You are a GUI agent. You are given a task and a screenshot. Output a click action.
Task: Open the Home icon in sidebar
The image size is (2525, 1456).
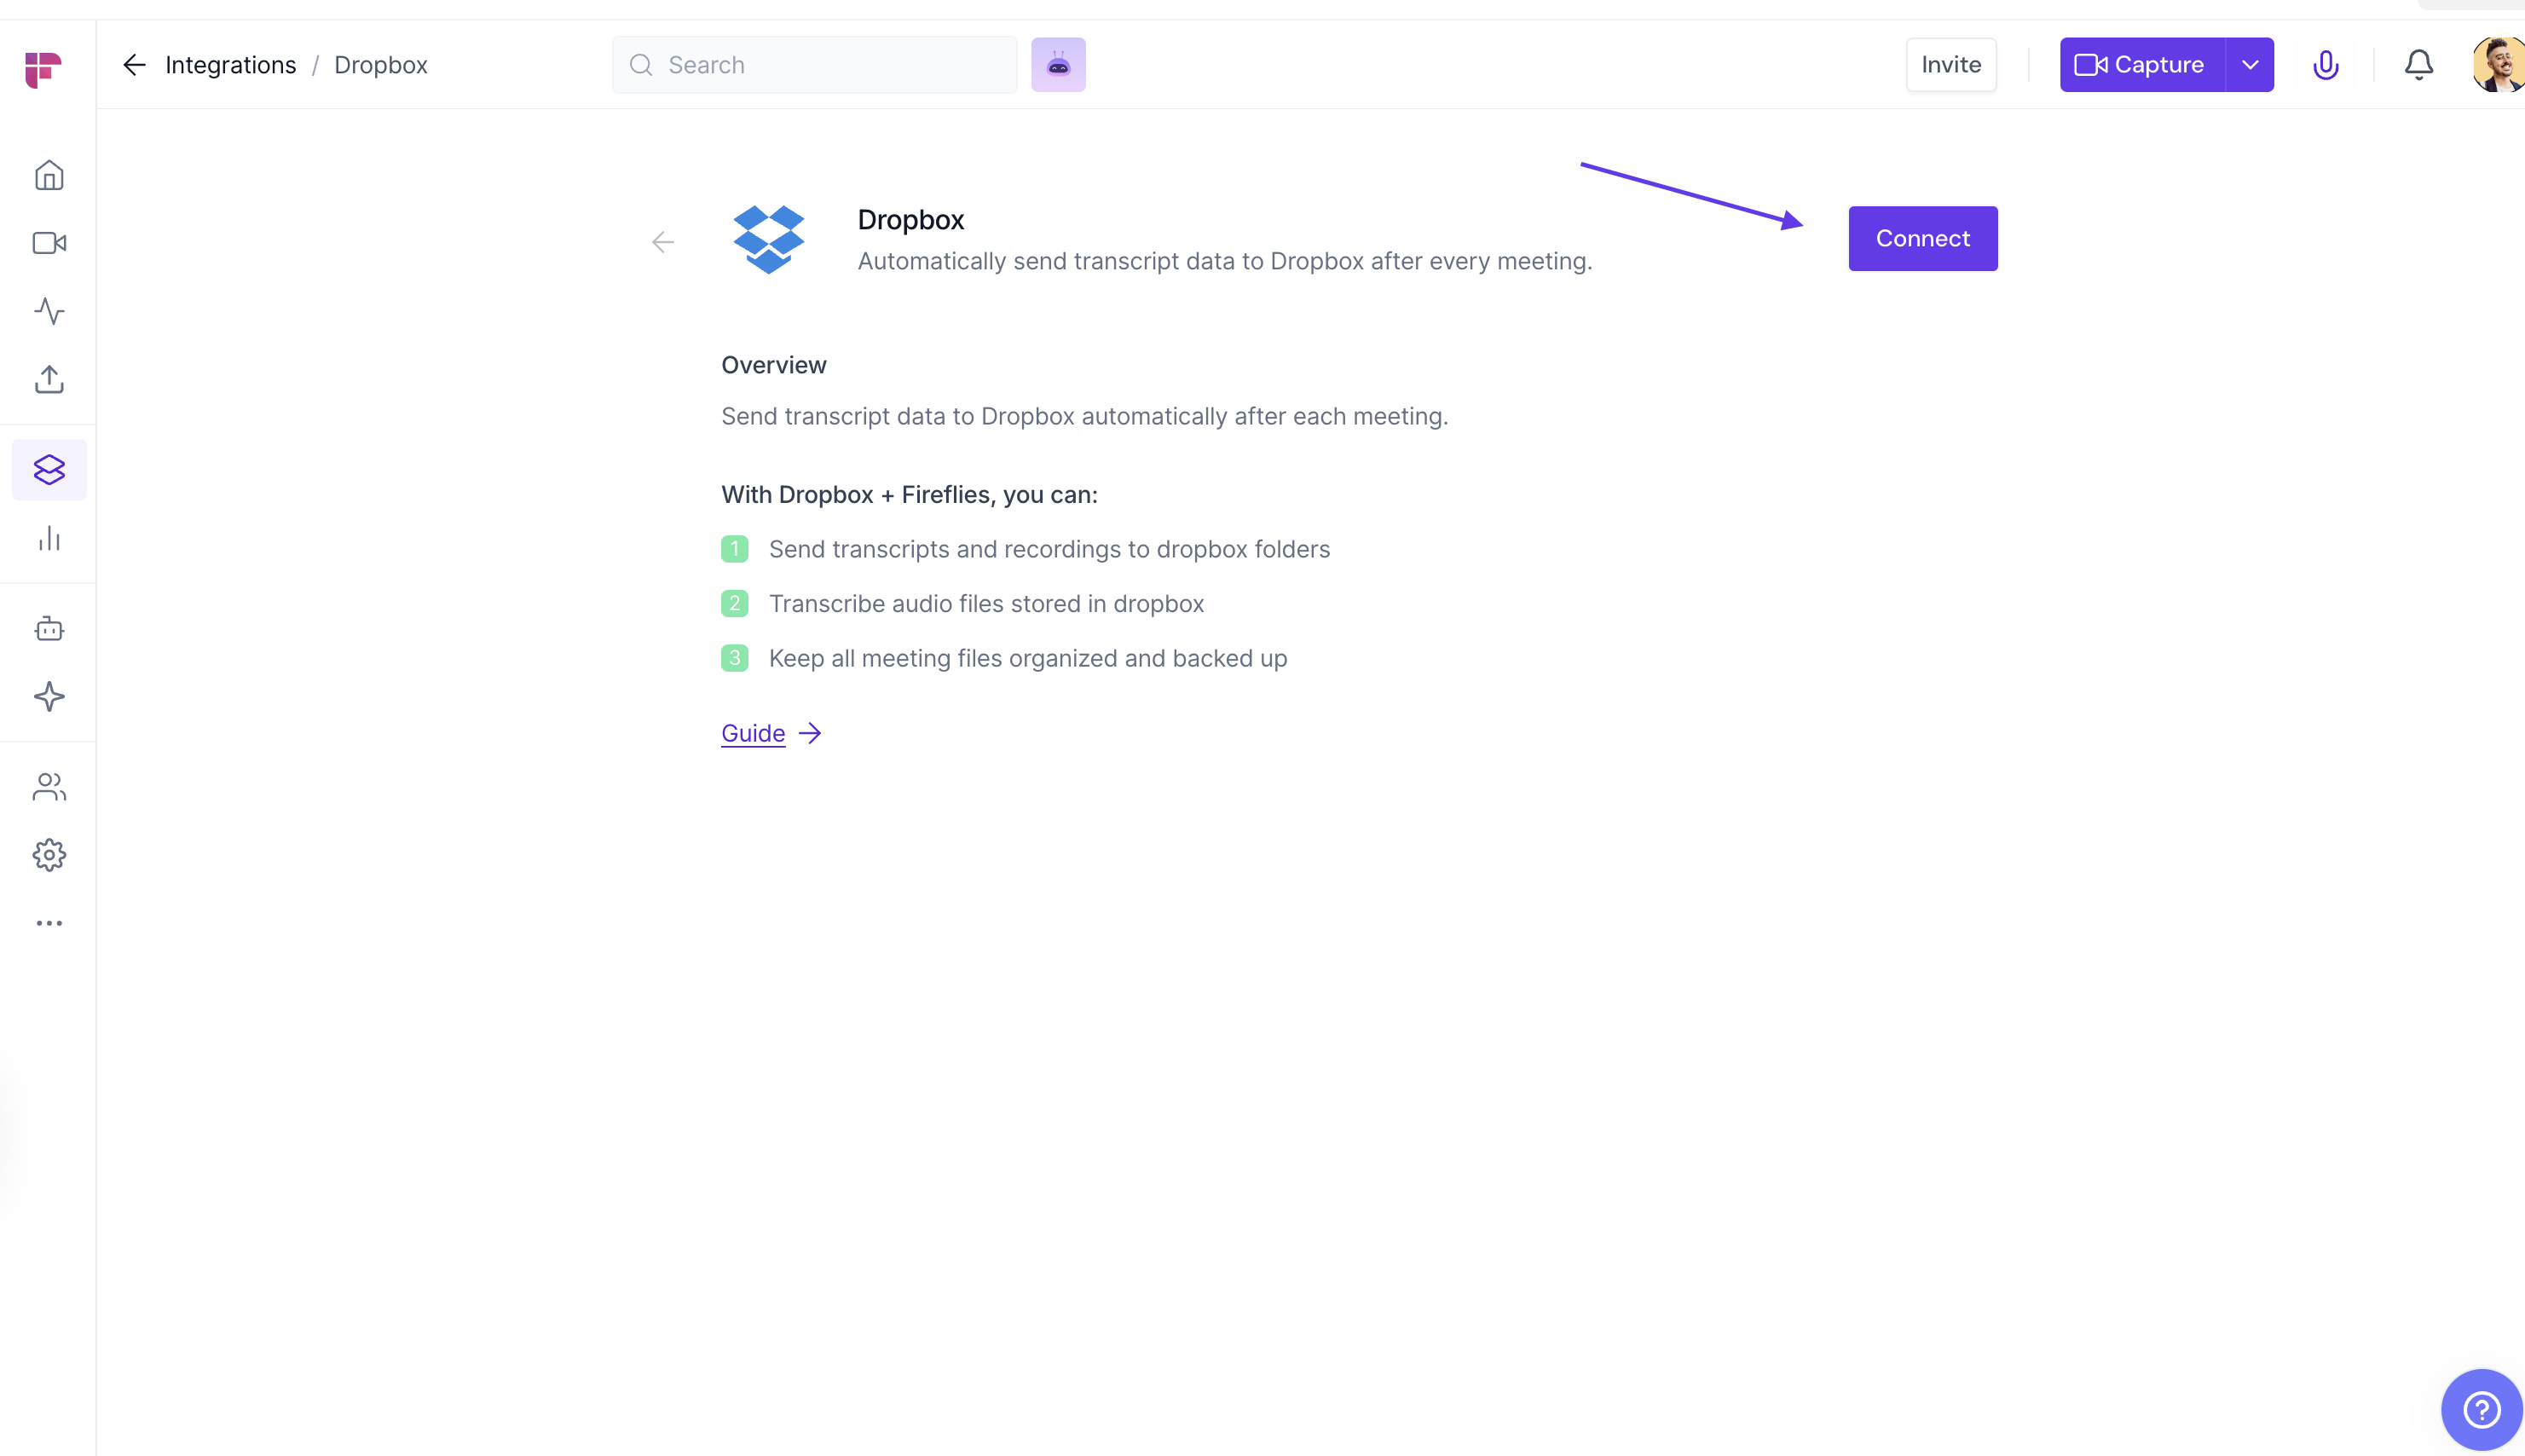pos(49,176)
